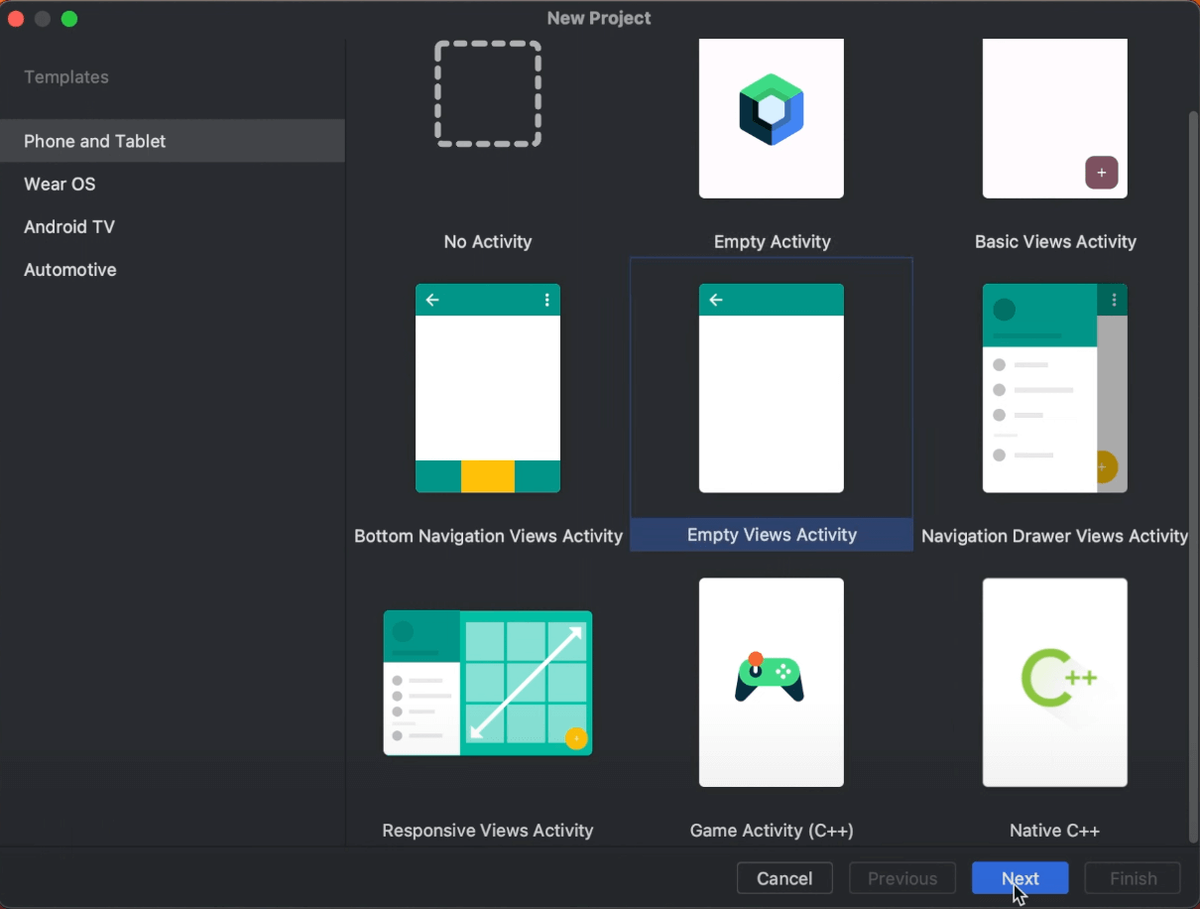Screen dimensions: 1200x909
Task: Close the New Project window
Action: pos(15,19)
